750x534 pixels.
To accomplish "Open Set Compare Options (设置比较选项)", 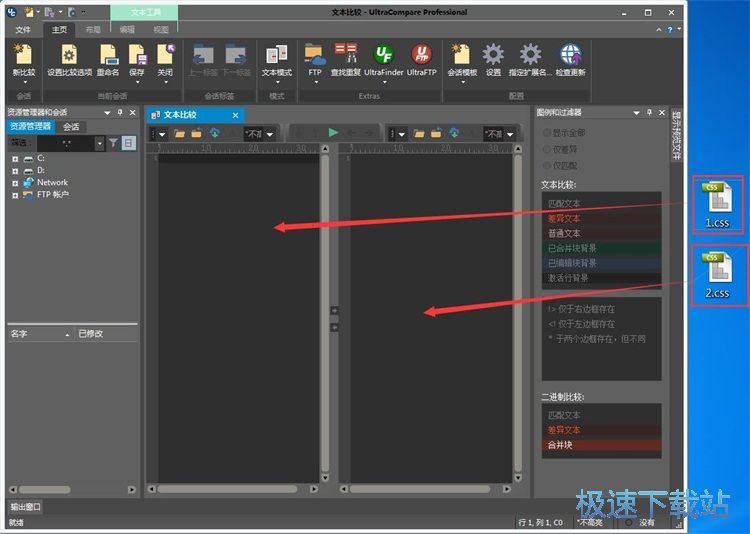I will [x=69, y=58].
